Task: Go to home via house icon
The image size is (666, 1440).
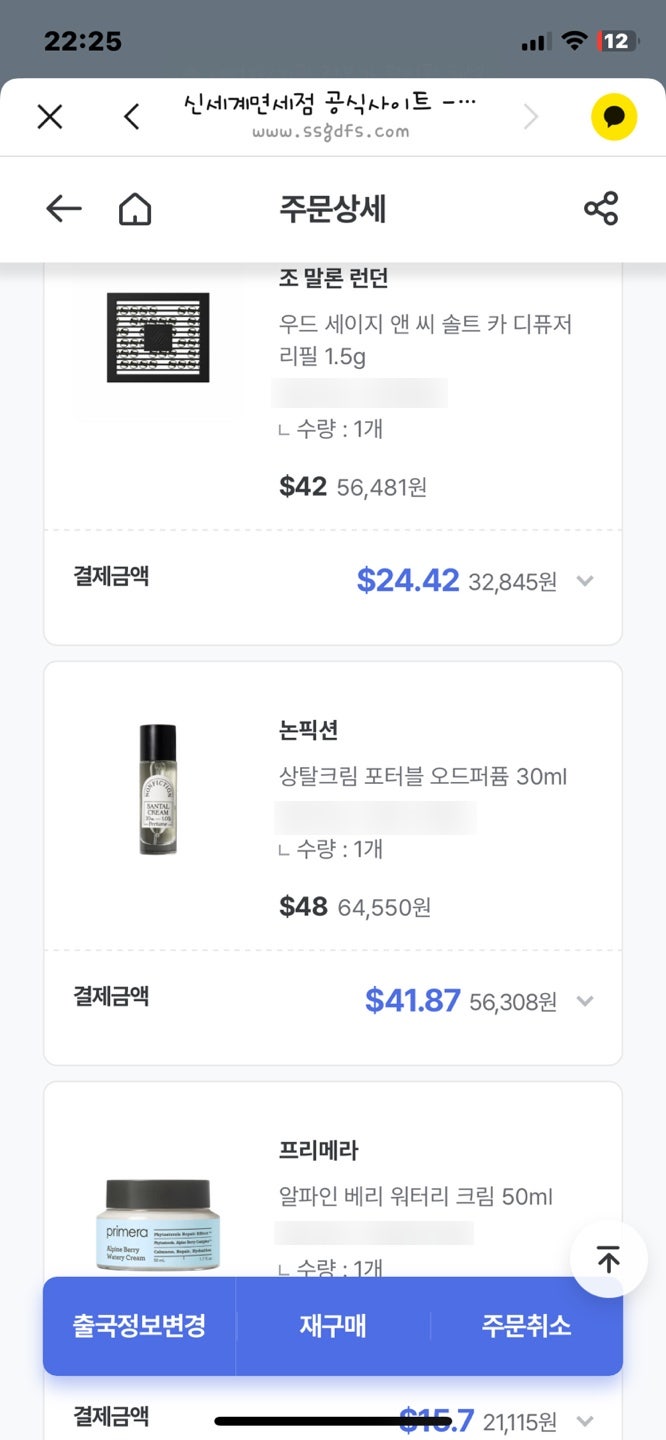Action: (135, 209)
